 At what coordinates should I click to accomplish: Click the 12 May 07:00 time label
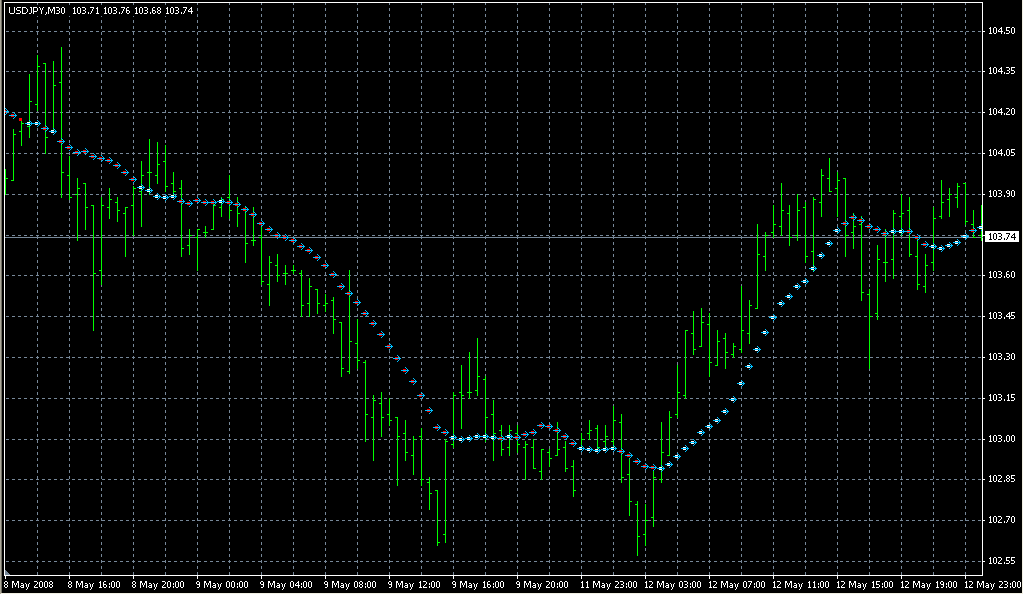pyautogui.click(x=733, y=584)
